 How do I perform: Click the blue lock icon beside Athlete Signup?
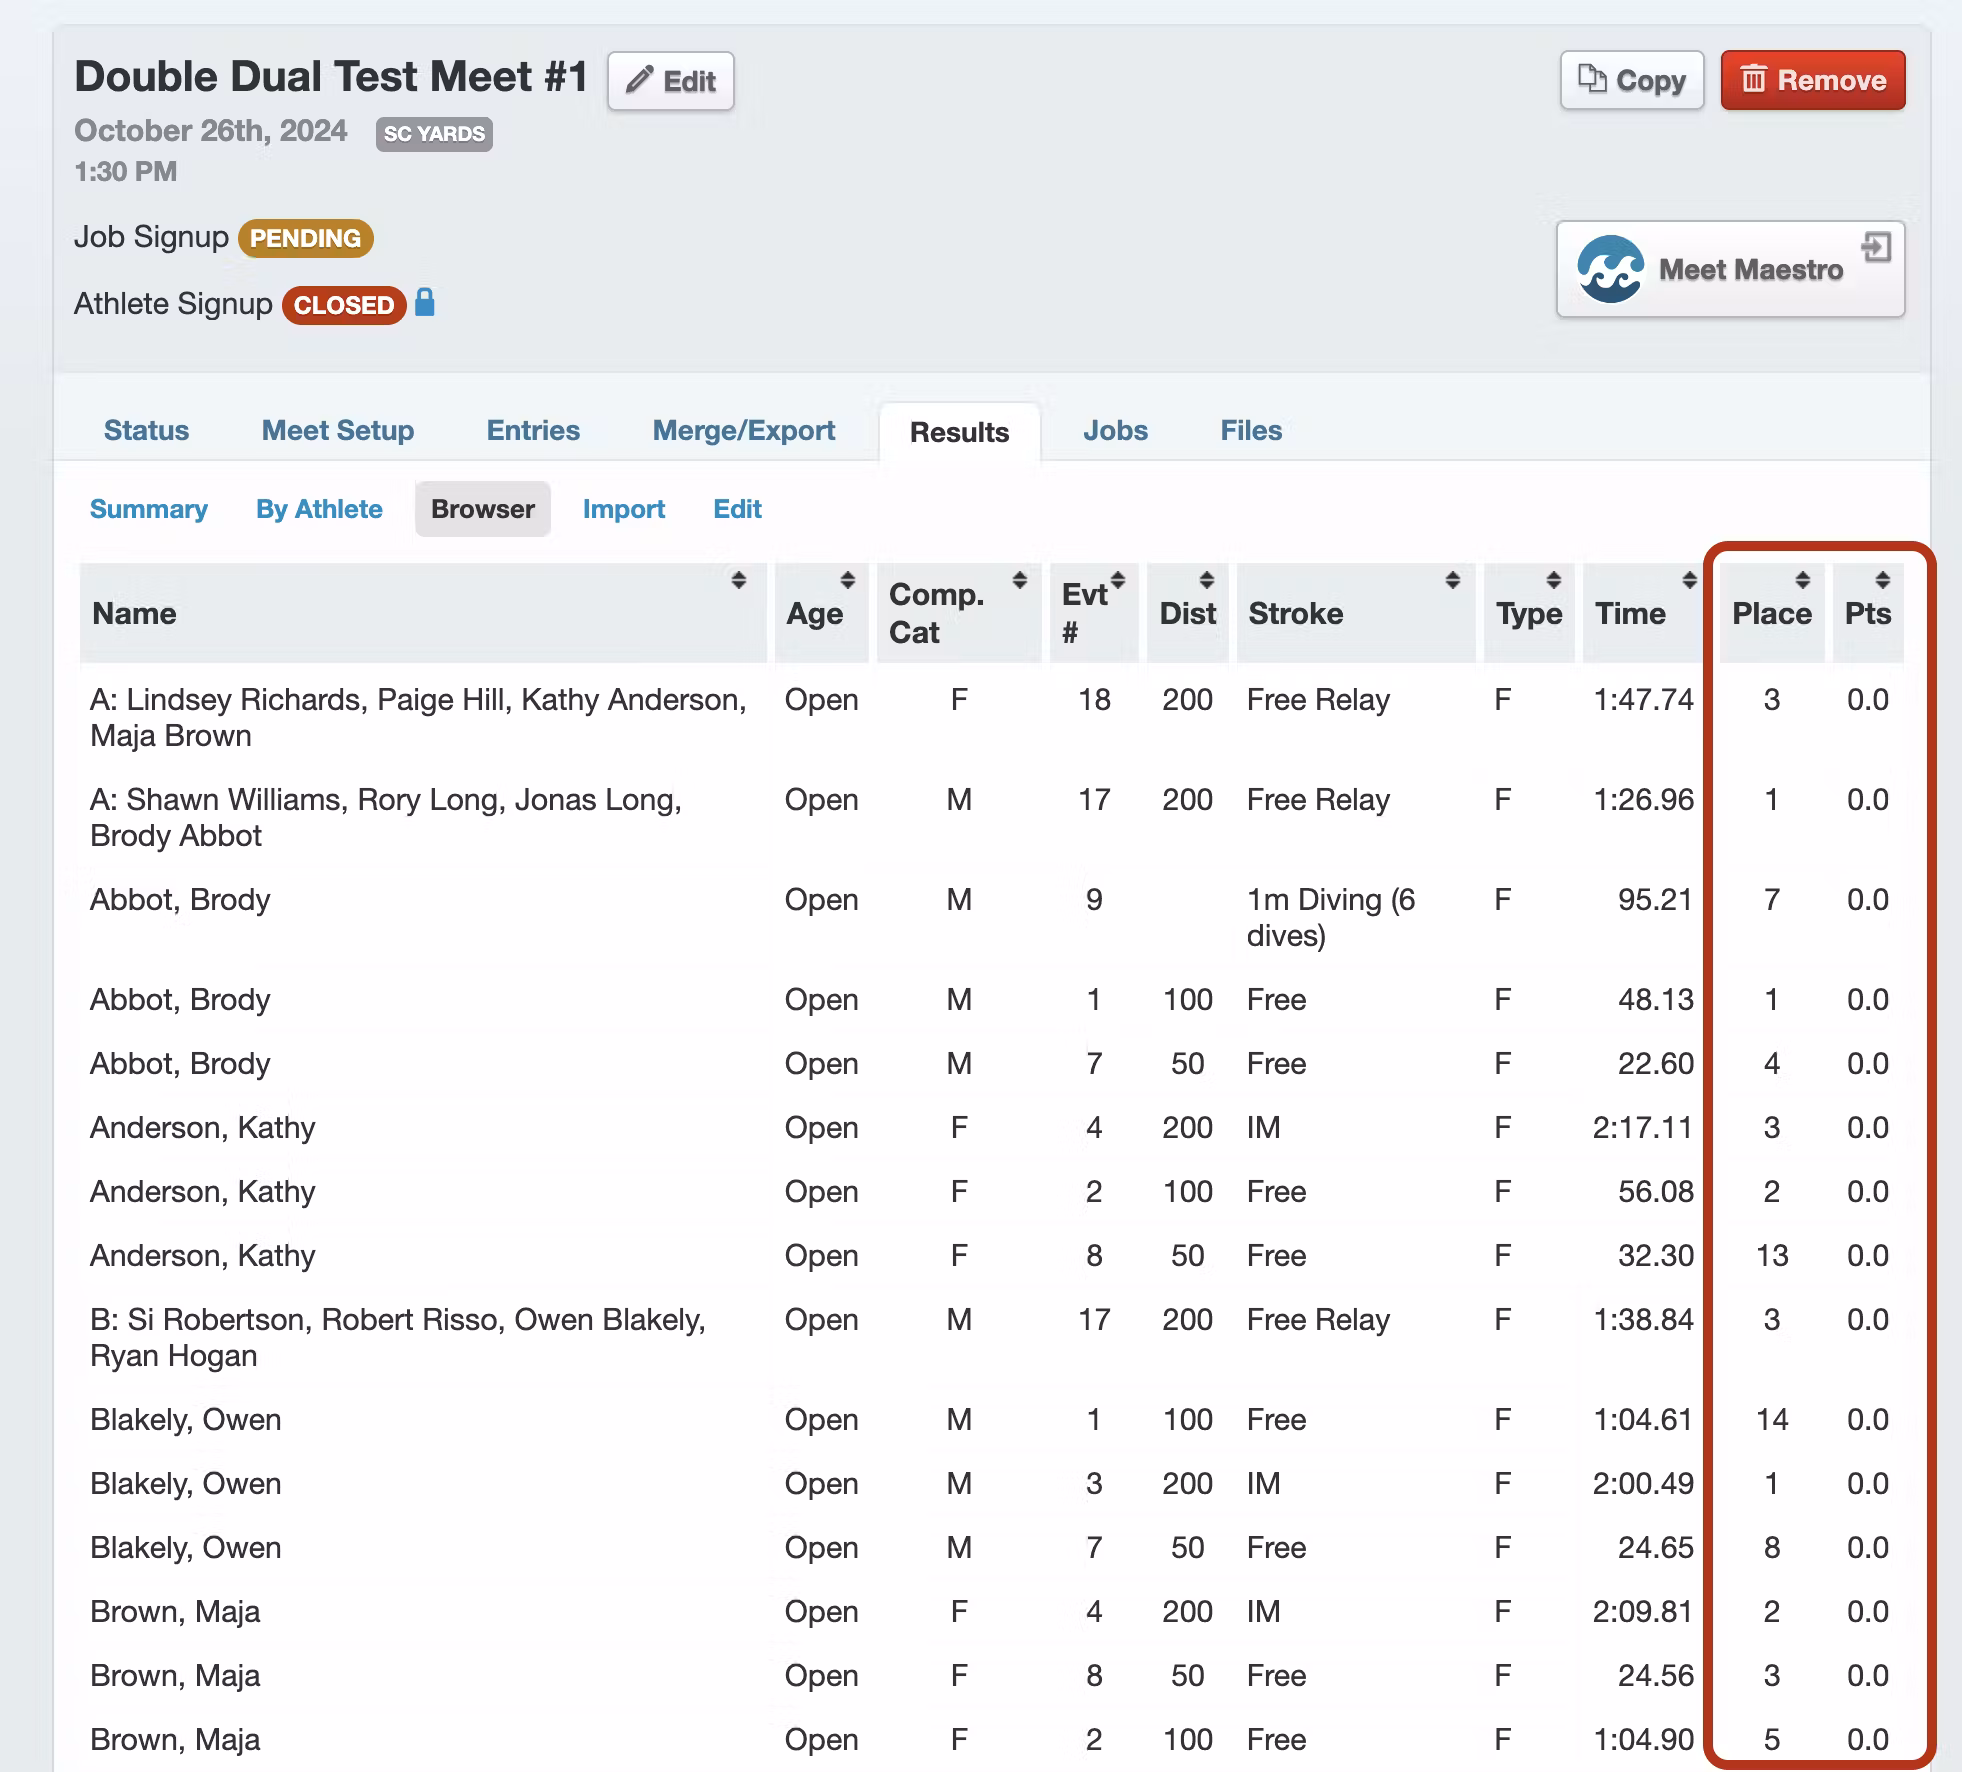pos(425,303)
